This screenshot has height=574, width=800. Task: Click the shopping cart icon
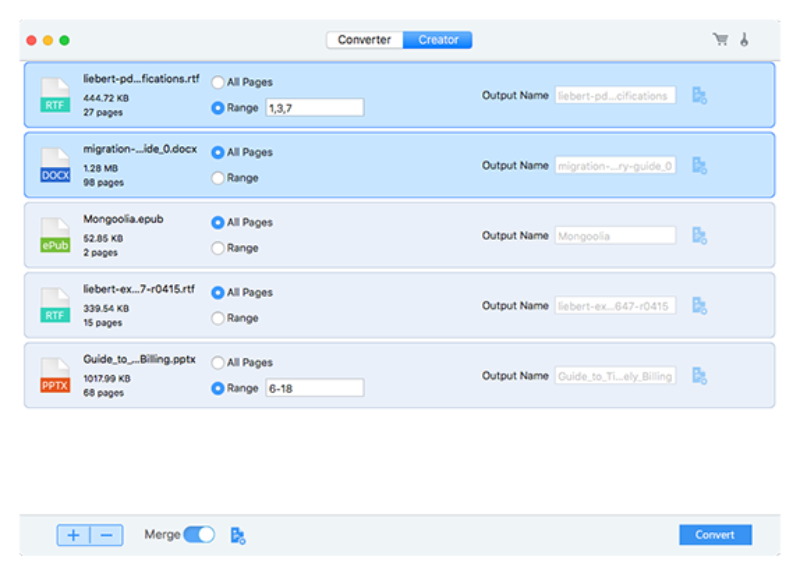point(719,40)
